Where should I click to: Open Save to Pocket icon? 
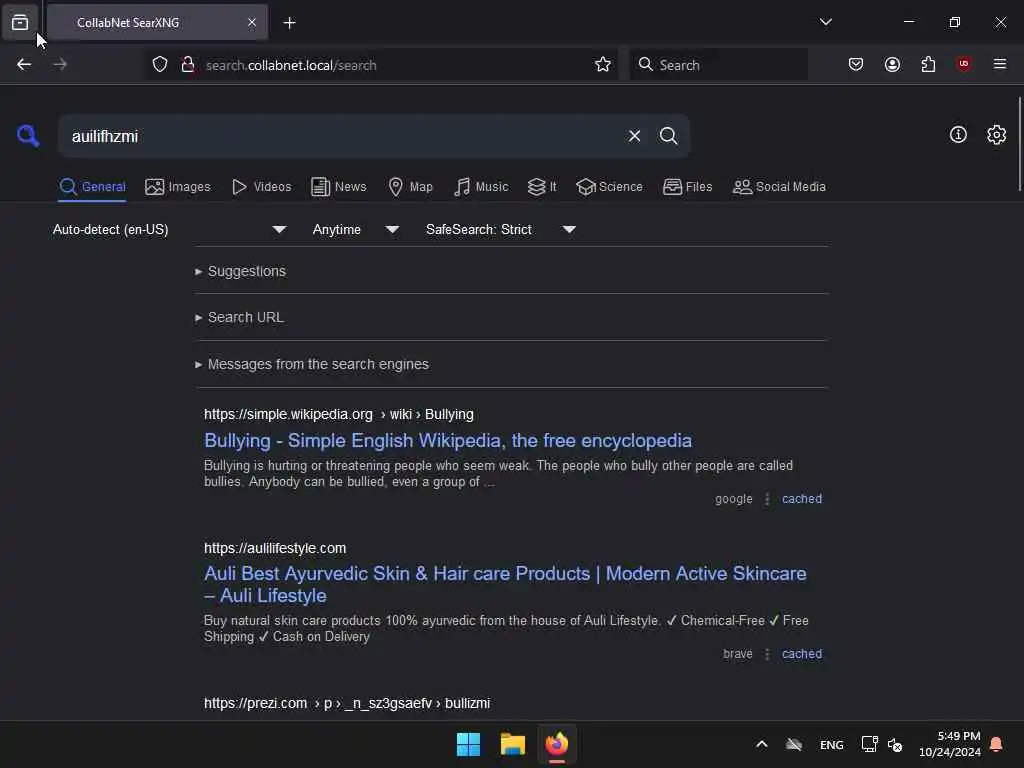pos(856,65)
